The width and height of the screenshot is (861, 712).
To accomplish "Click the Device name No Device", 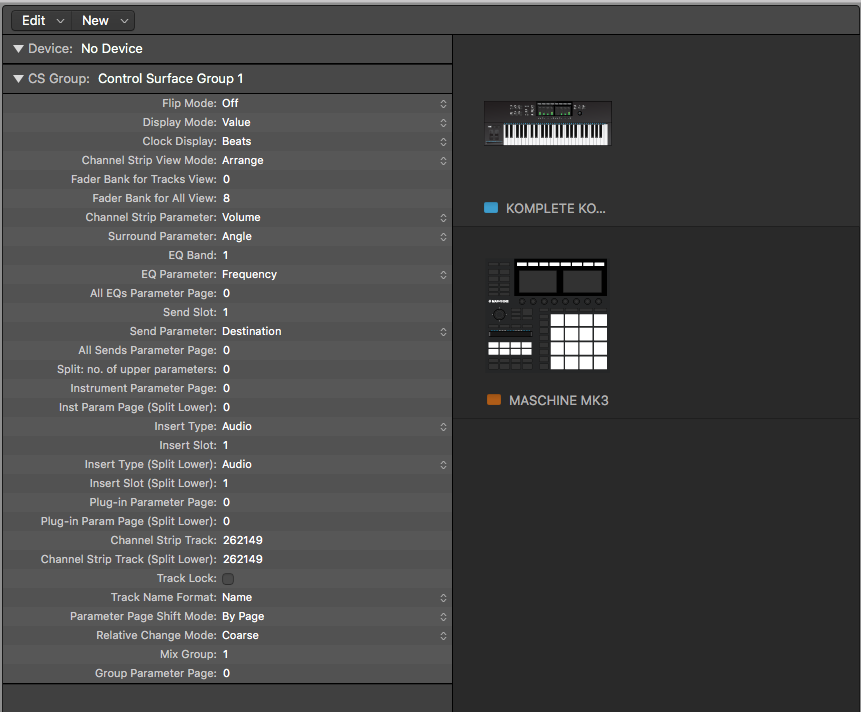I will 111,49.
